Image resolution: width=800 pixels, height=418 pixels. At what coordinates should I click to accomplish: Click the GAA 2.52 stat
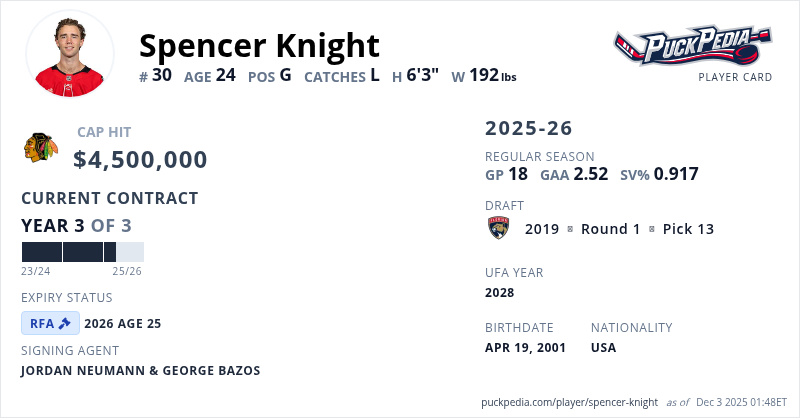coord(574,174)
